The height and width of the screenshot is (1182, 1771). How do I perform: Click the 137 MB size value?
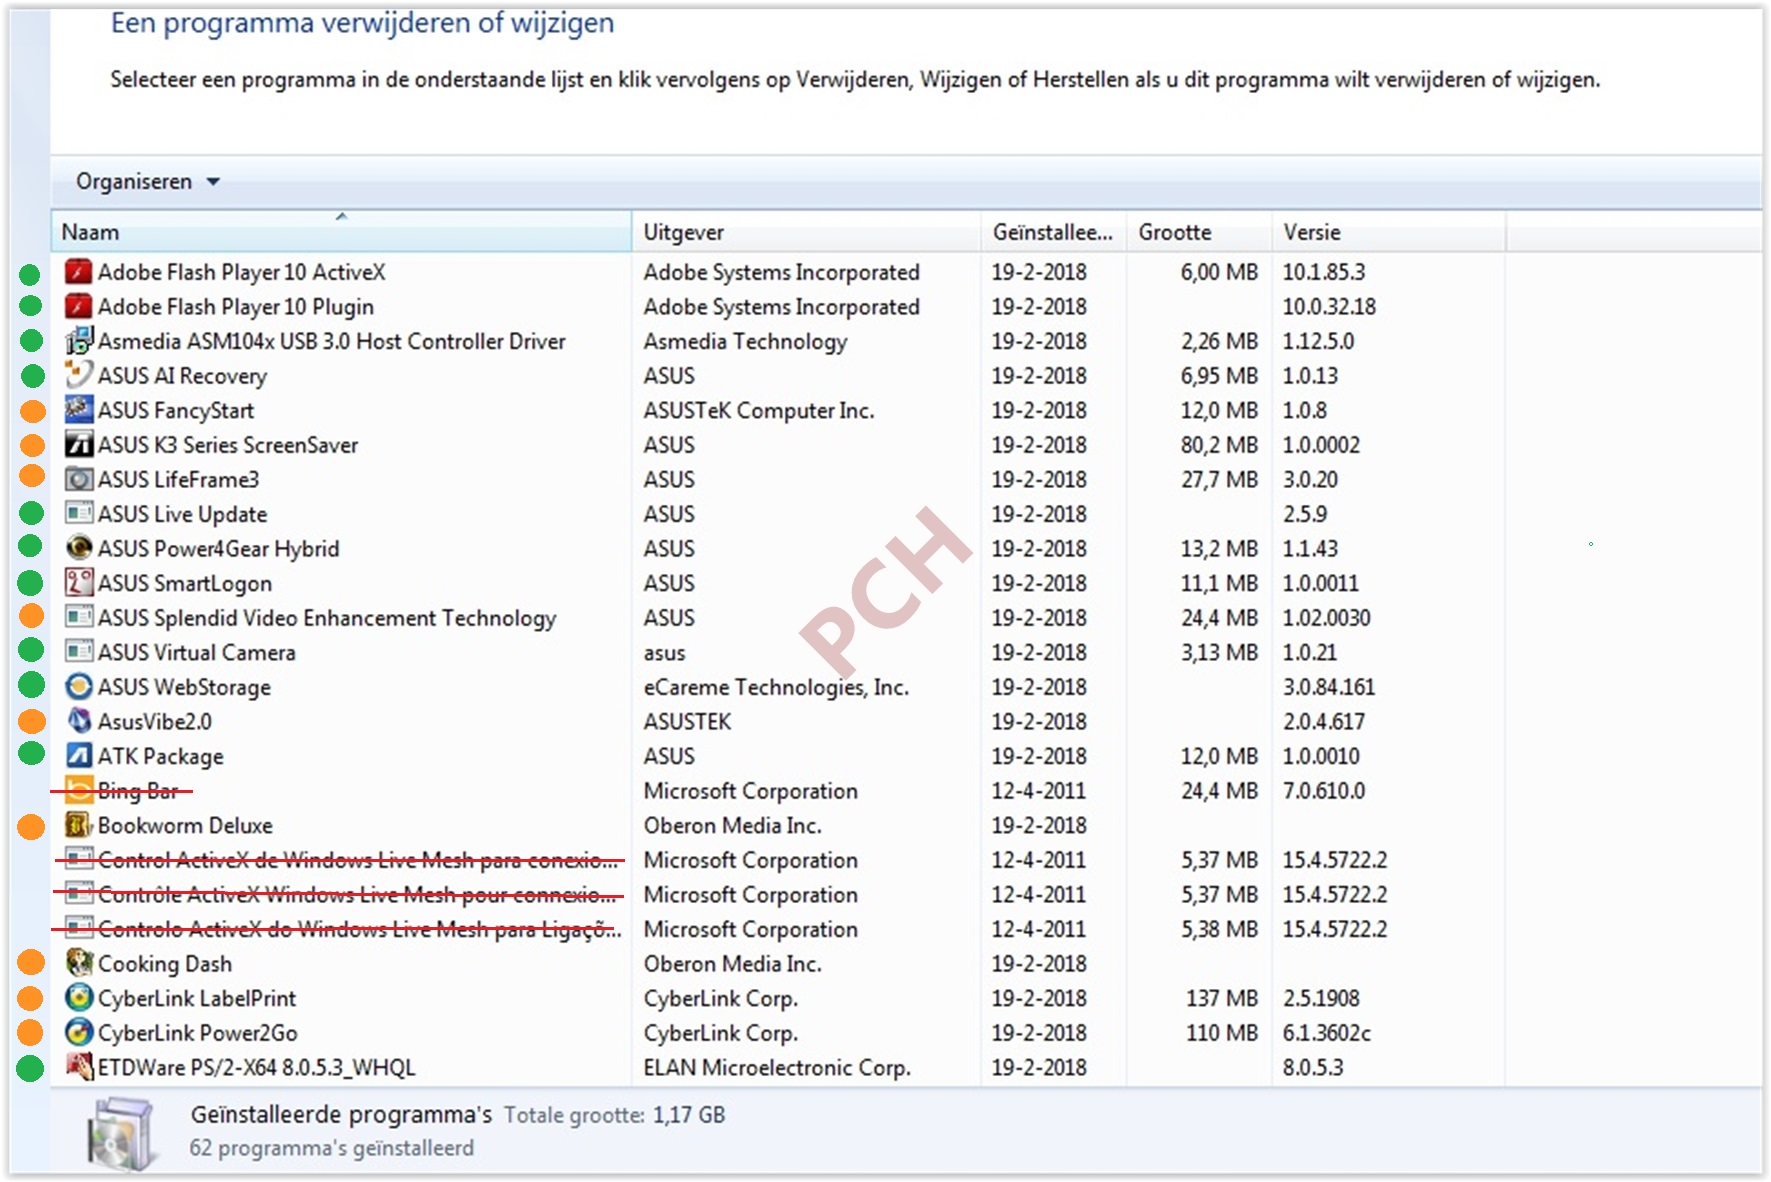coord(1222,998)
